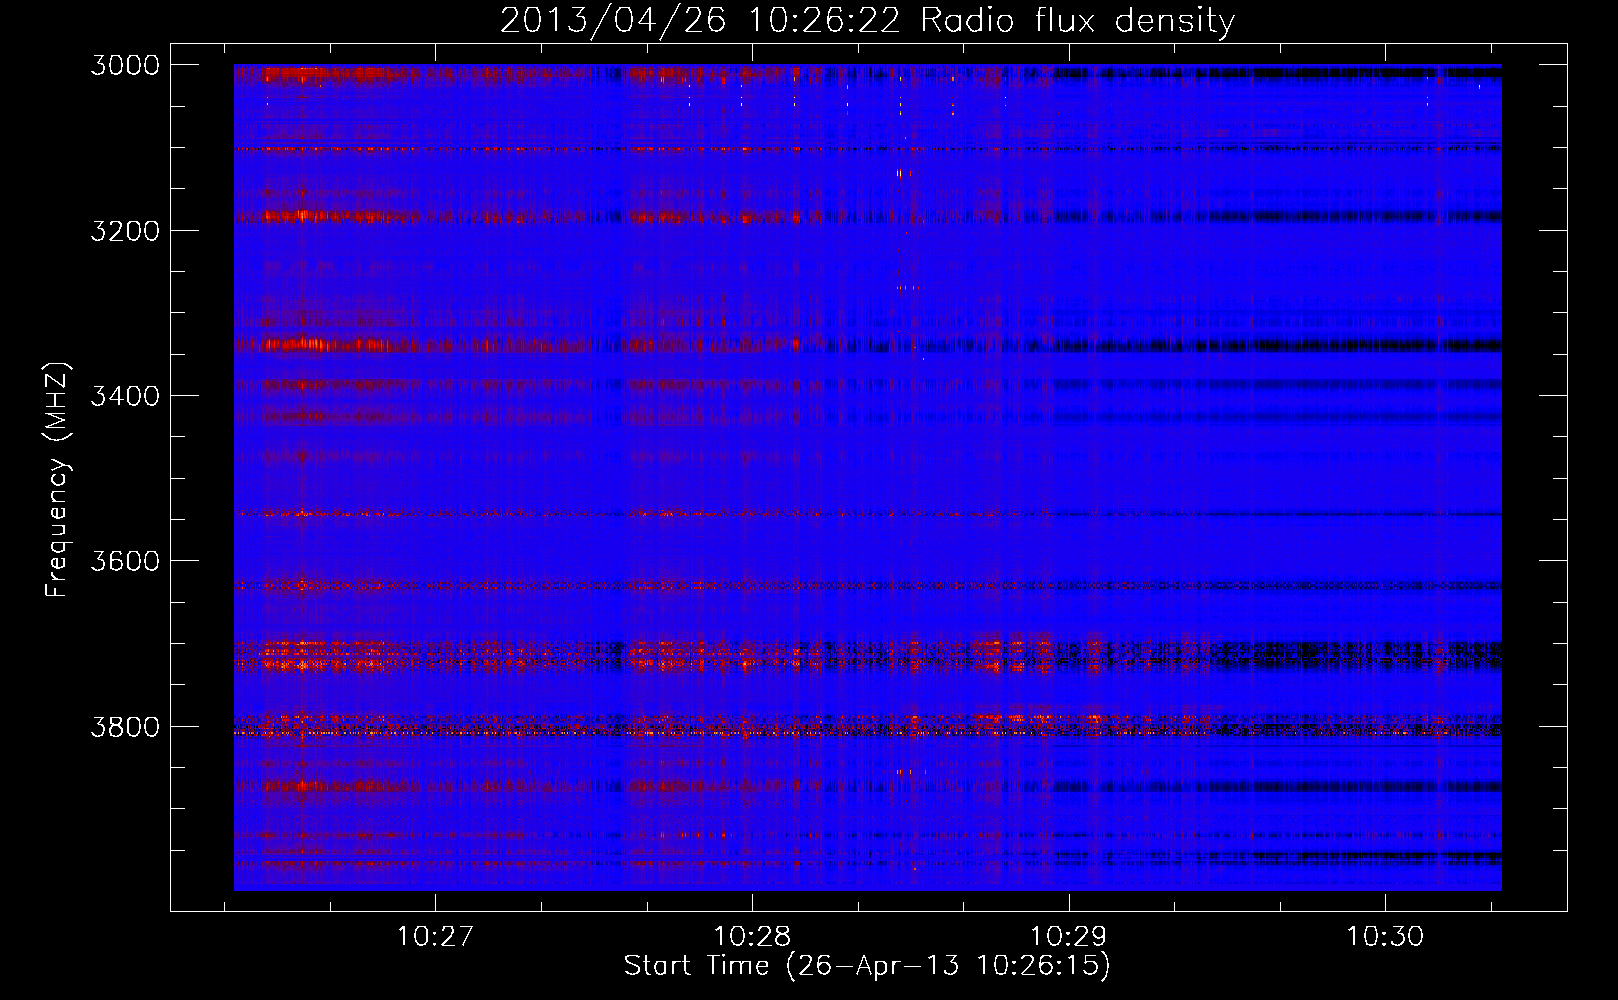1618x1000 pixels.
Task: Click the '3600' frequency axis label
Action: (125, 561)
